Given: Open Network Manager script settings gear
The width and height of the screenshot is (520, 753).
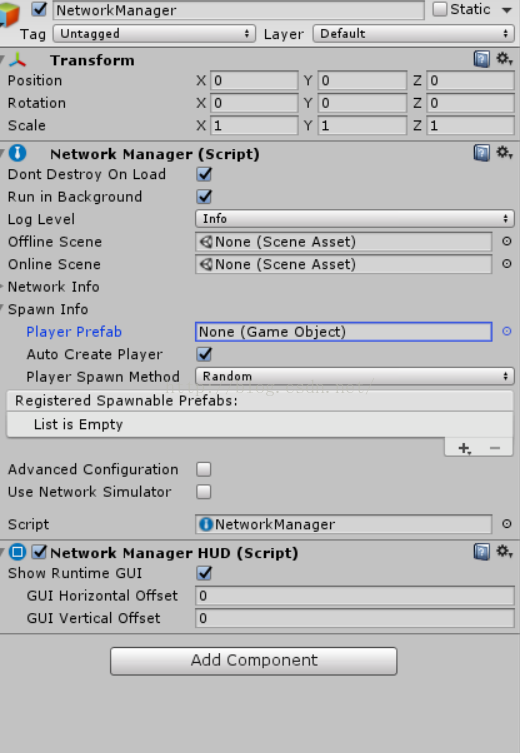Looking at the screenshot, I should (504, 153).
